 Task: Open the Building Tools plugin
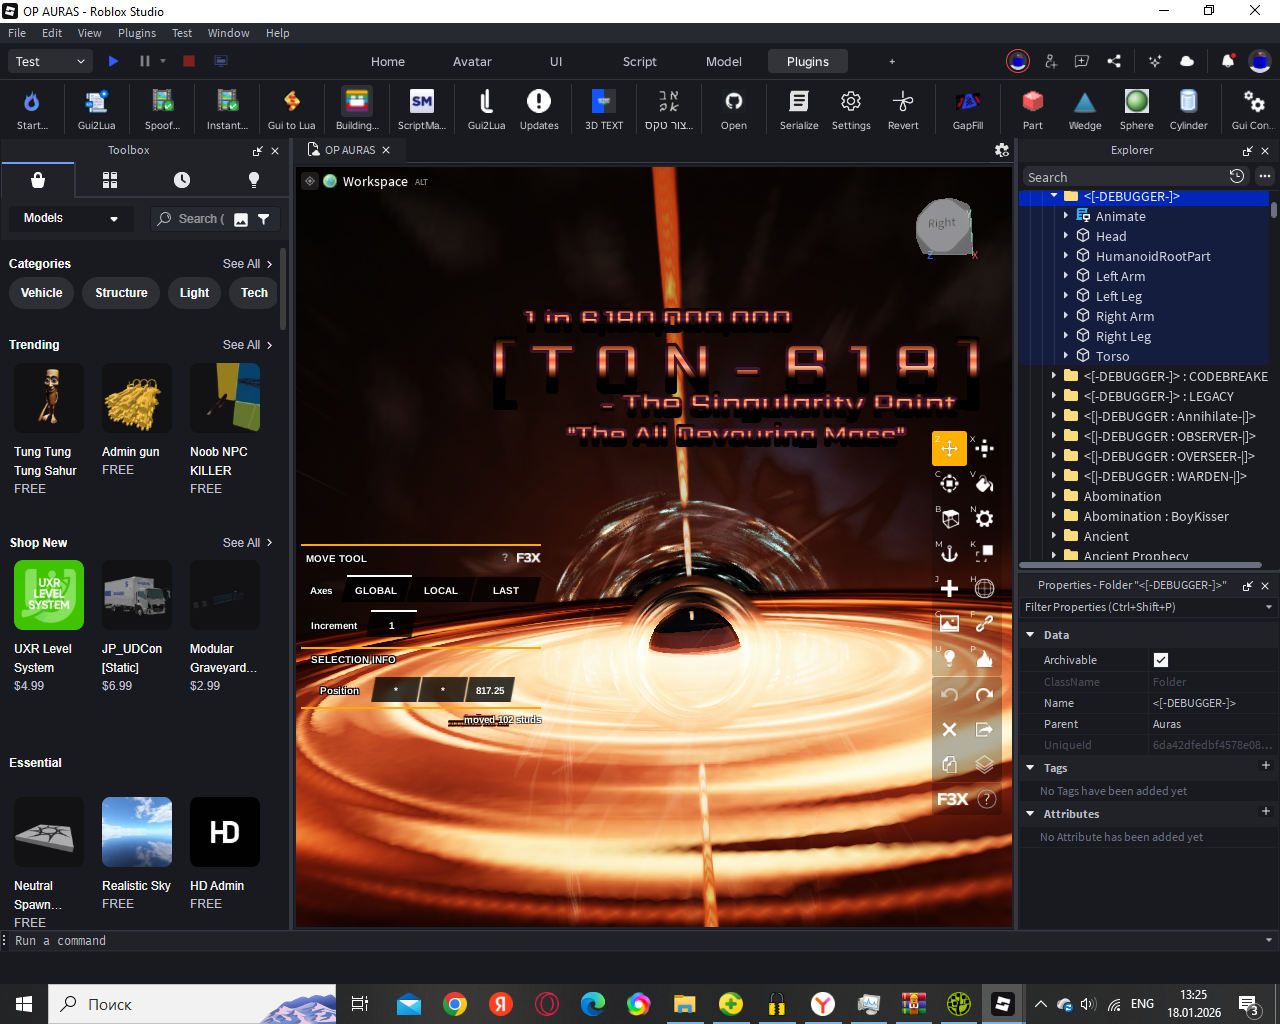click(357, 108)
